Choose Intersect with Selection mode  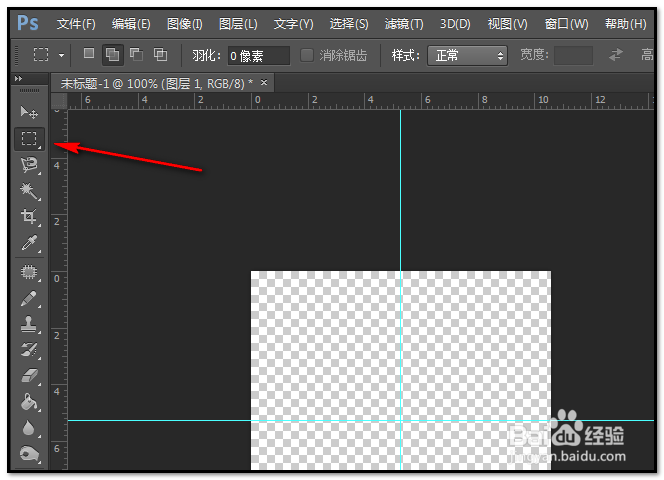pyautogui.click(x=160, y=54)
